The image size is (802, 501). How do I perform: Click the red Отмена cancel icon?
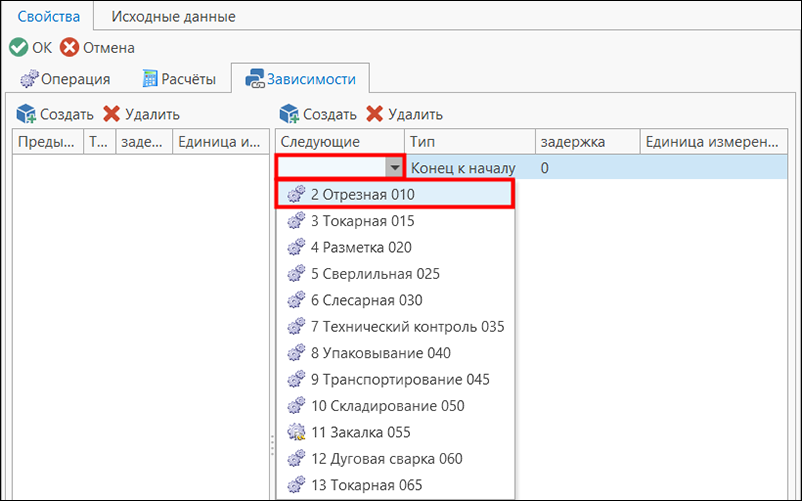(x=69, y=48)
